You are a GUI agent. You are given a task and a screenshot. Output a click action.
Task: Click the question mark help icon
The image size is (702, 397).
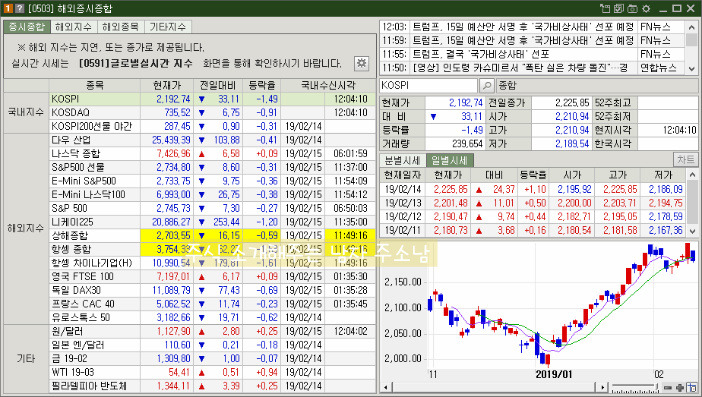pos(19,9)
